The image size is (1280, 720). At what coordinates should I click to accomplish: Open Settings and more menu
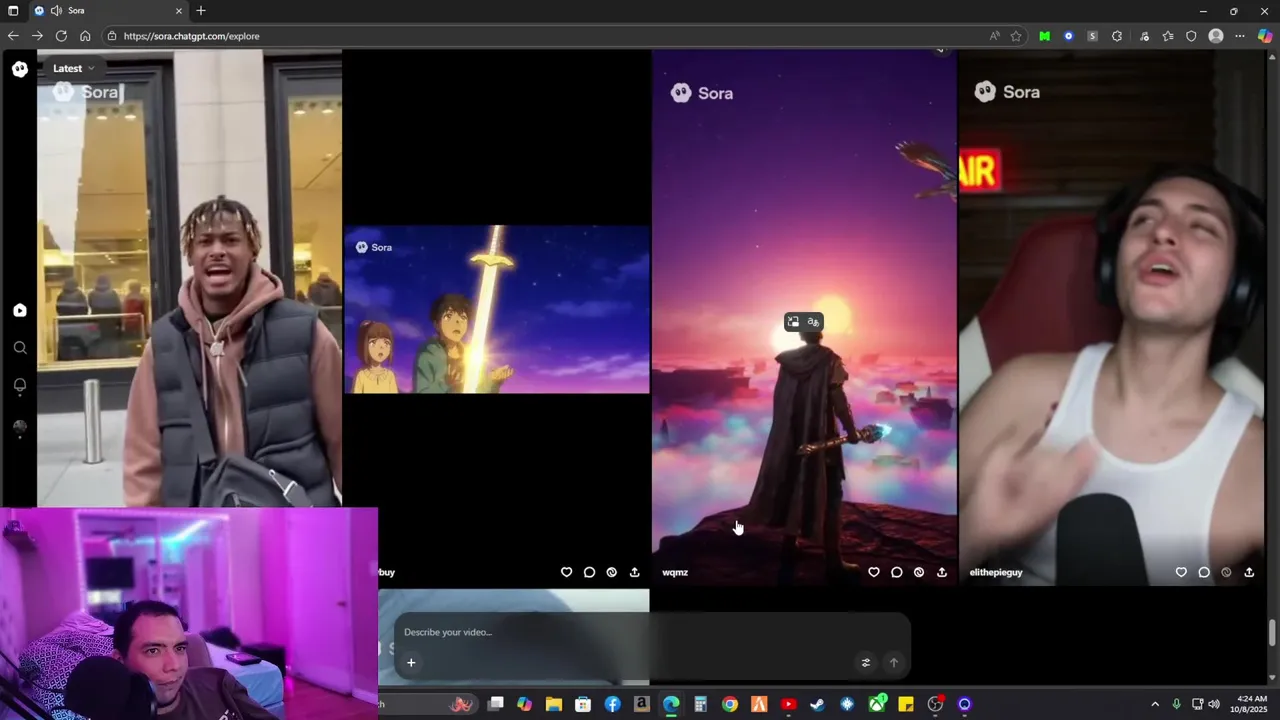[1241, 36]
